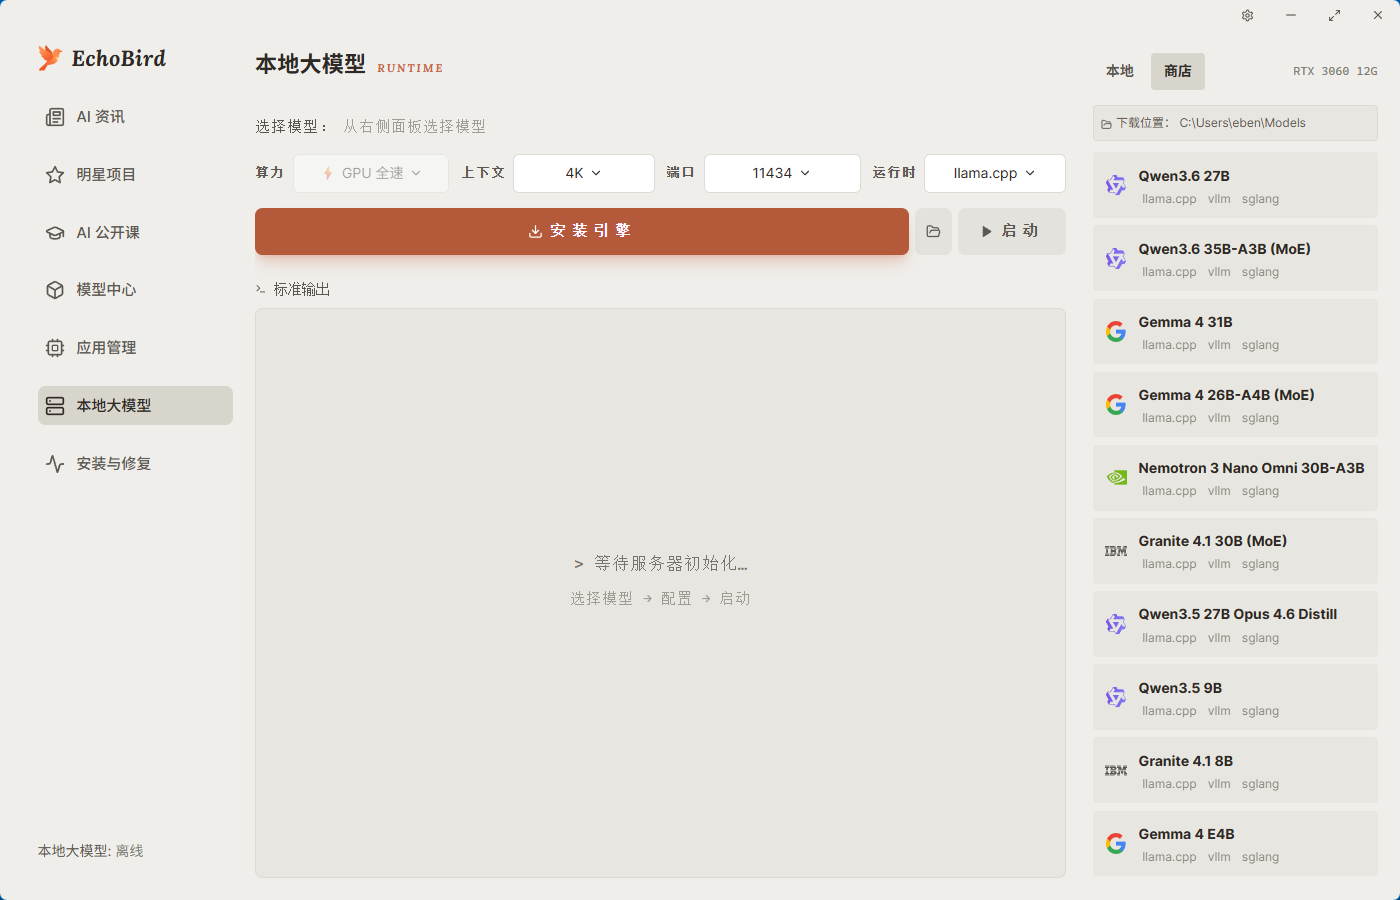Image resolution: width=1400 pixels, height=900 pixels.
Task: Go to 模型中心 in sidebar
Action: pyautogui.click(x=135, y=290)
